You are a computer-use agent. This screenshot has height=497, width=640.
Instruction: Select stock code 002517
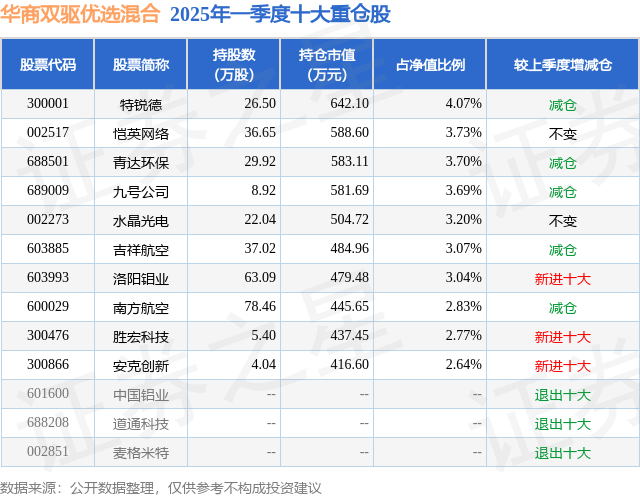[48, 133]
